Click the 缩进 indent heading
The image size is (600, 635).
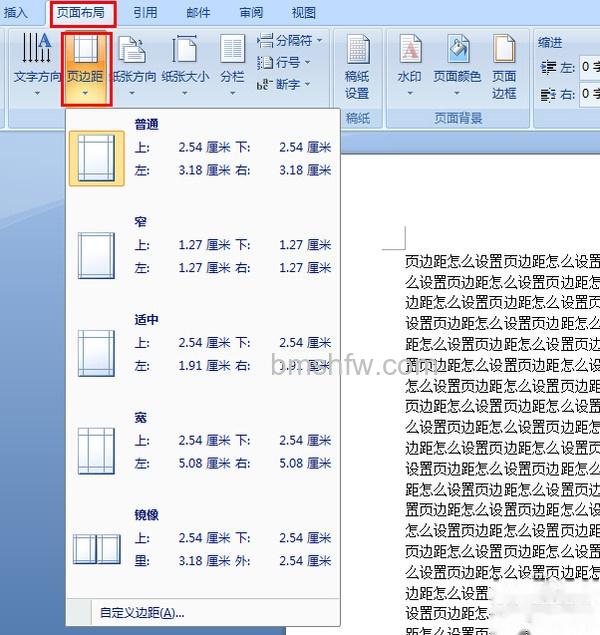(550, 43)
